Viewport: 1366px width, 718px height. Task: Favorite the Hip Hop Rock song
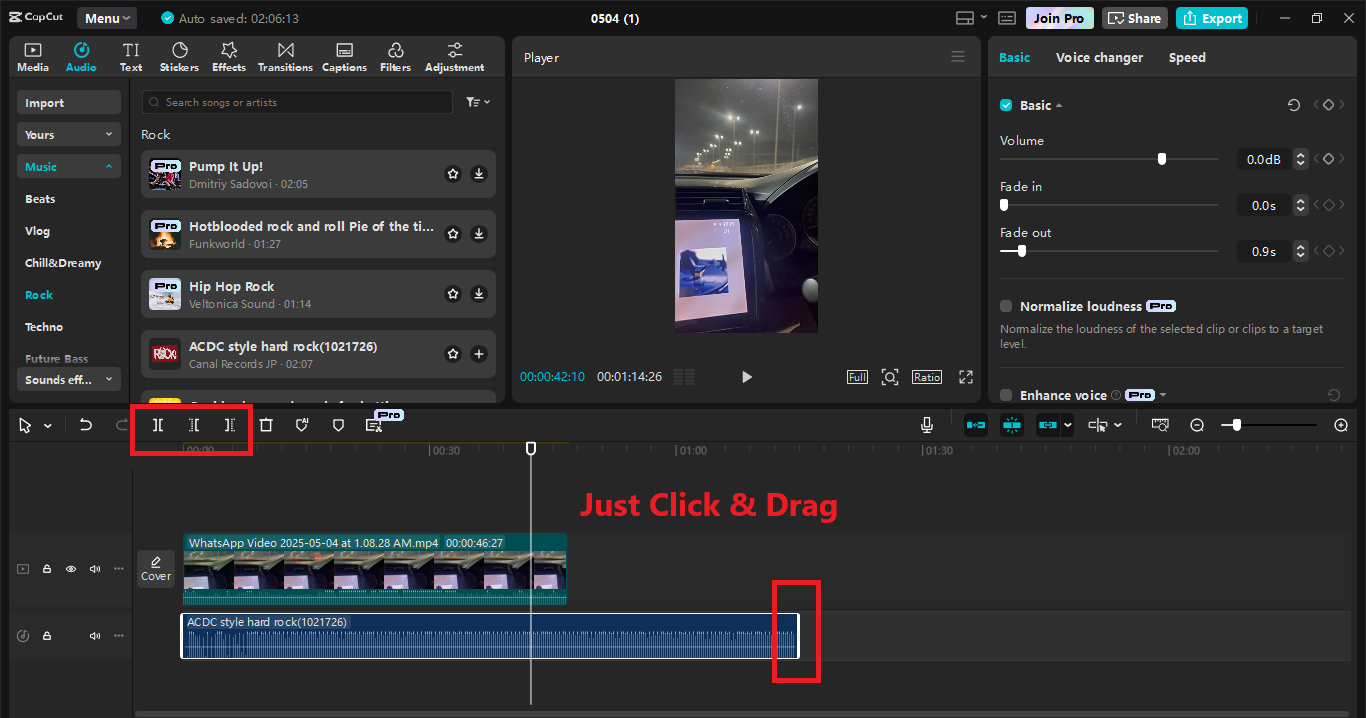coord(453,294)
